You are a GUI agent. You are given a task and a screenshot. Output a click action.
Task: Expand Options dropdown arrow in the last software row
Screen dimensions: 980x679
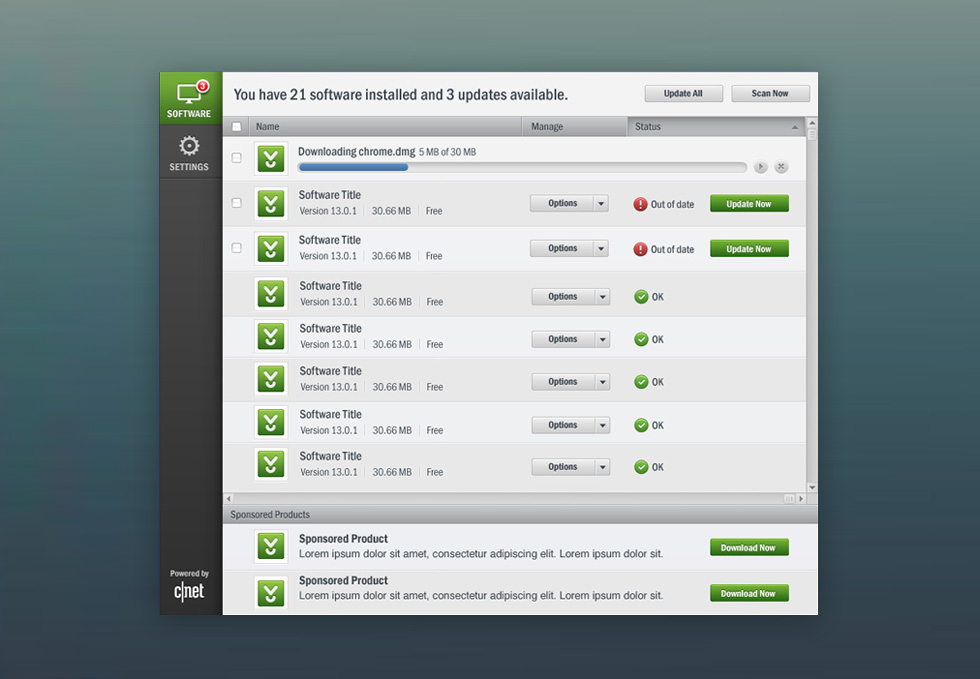602,467
